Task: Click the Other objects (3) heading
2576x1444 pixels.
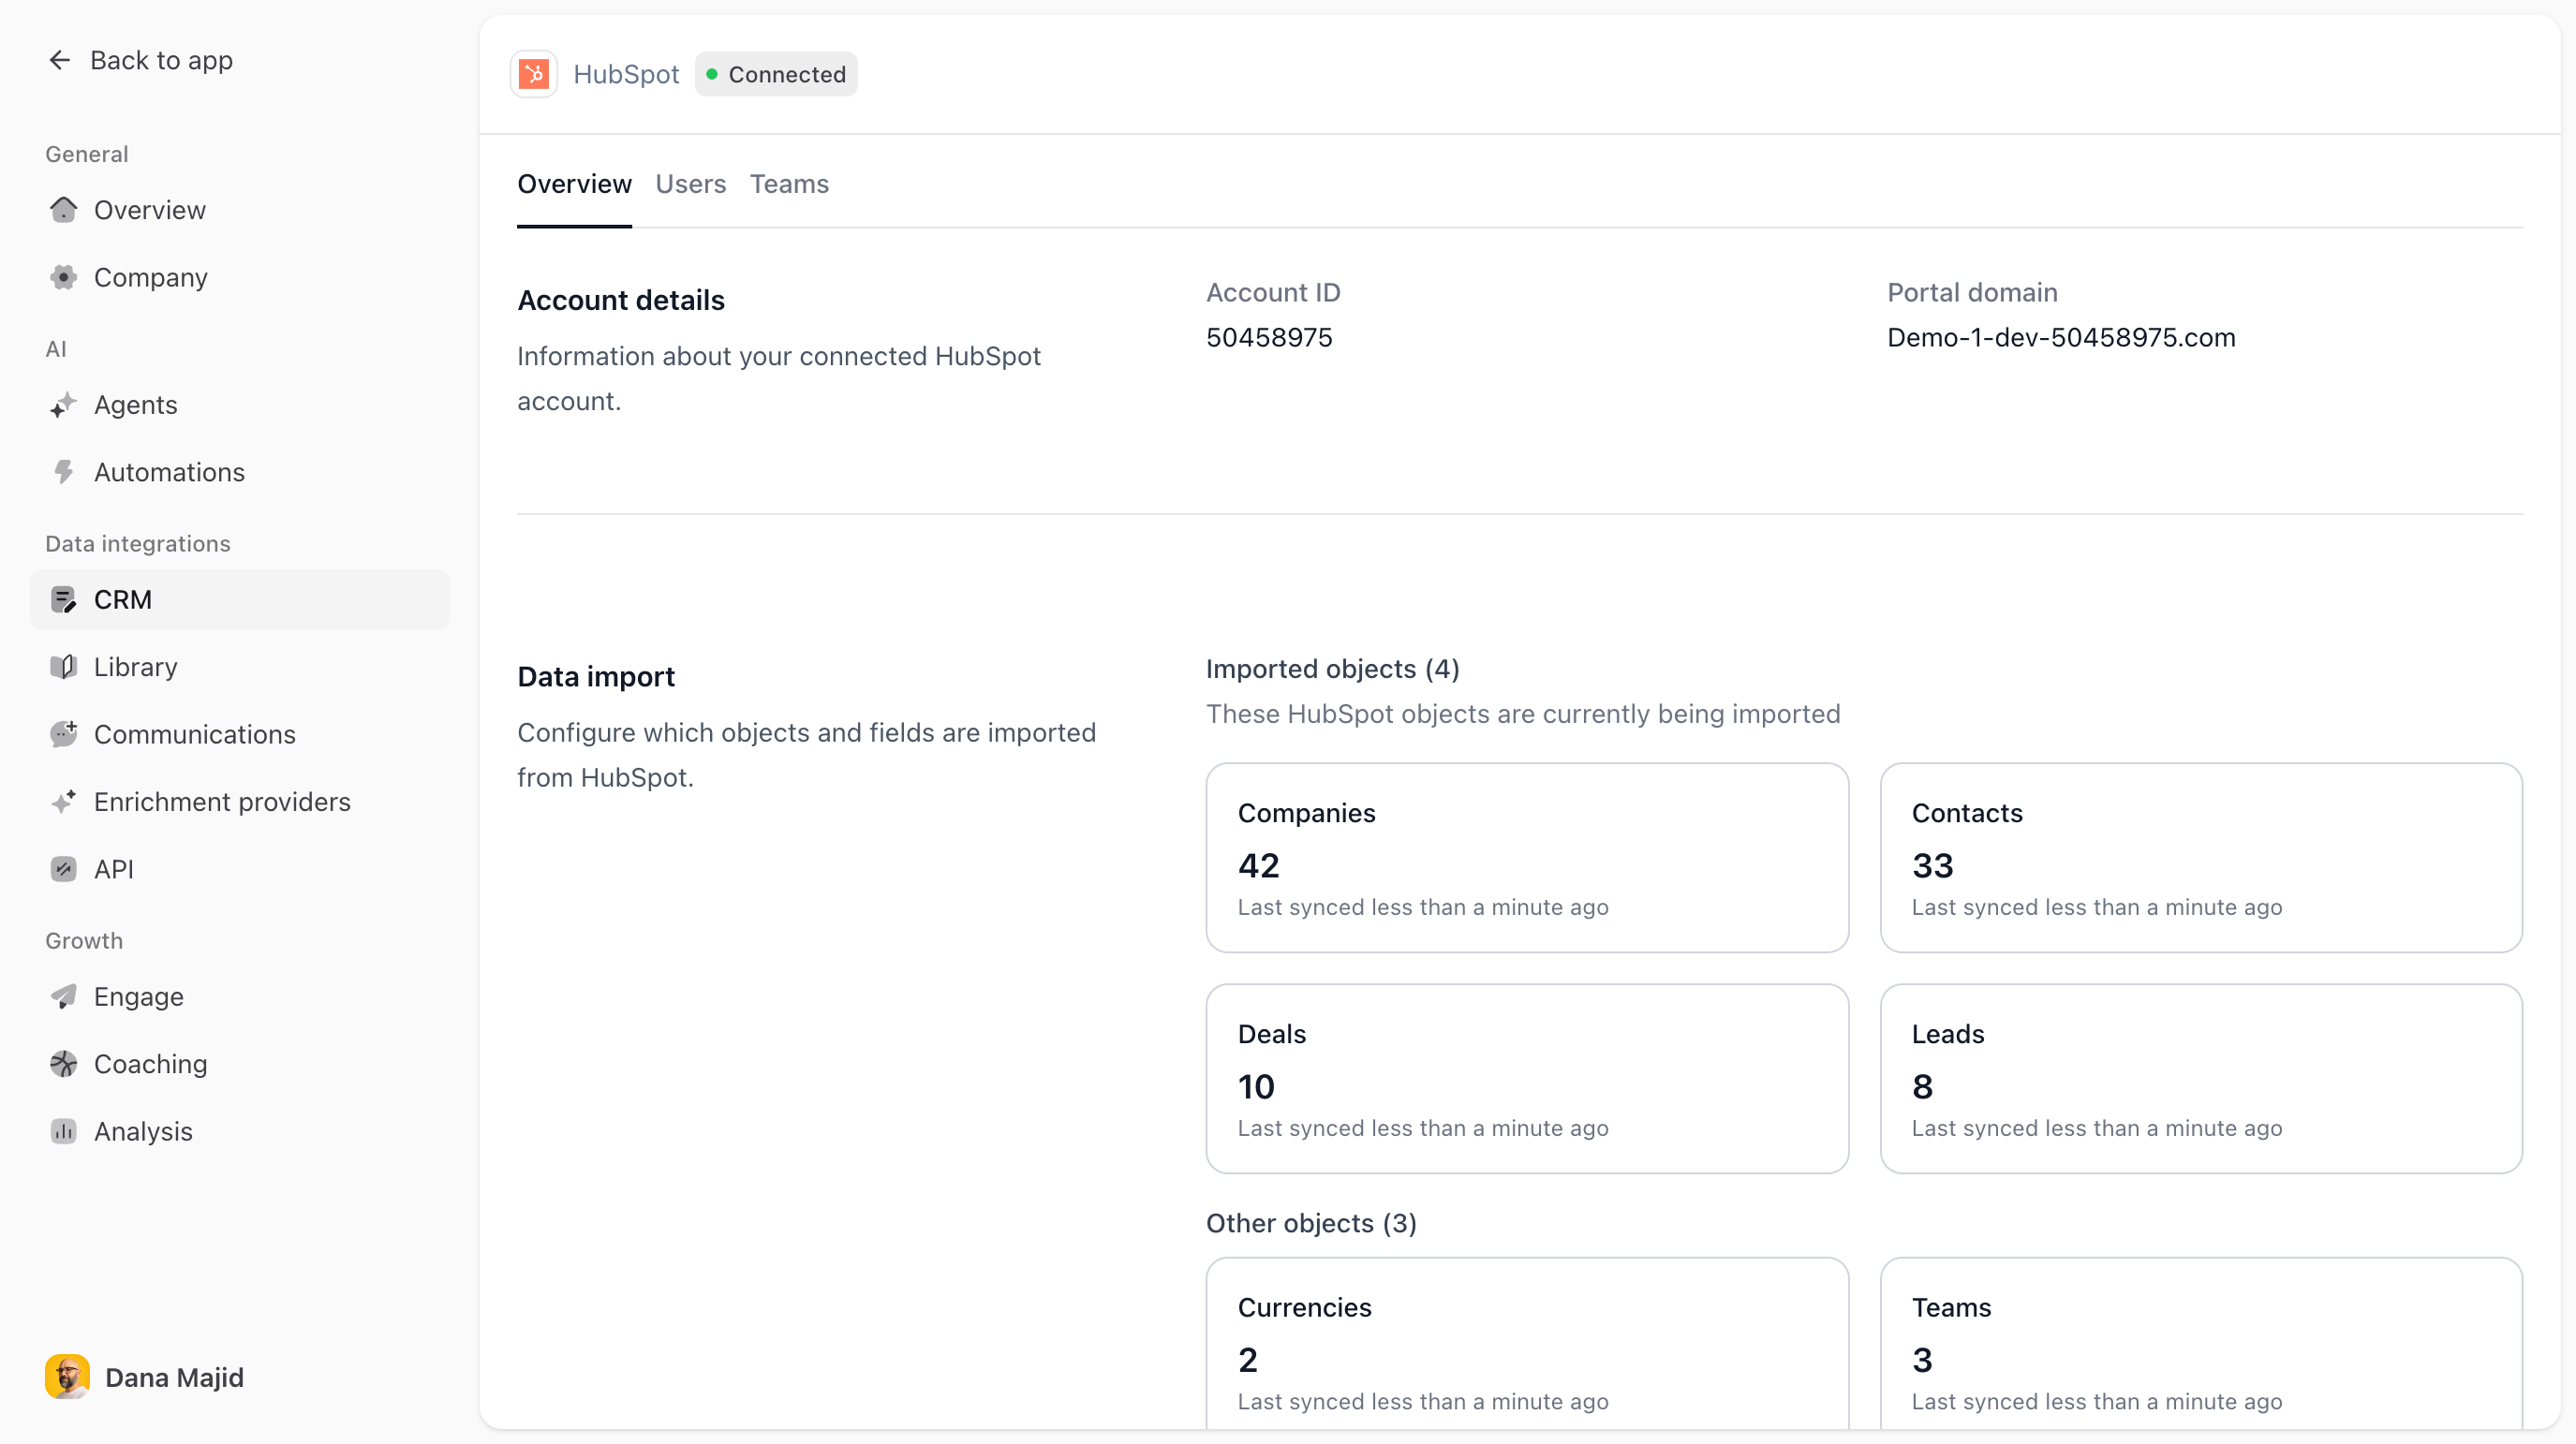Action: (1311, 1223)
